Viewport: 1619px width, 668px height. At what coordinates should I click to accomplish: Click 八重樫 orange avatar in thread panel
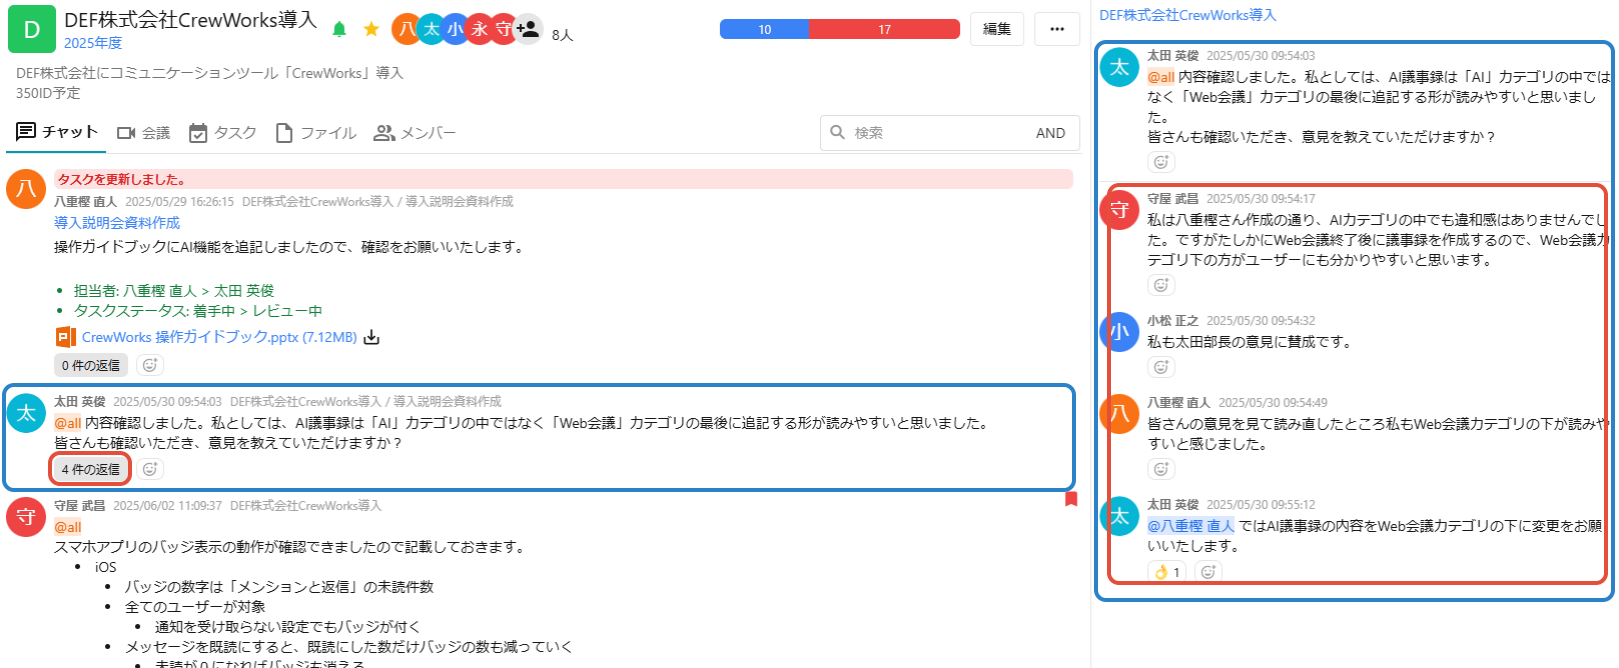tap(1120, 414)
